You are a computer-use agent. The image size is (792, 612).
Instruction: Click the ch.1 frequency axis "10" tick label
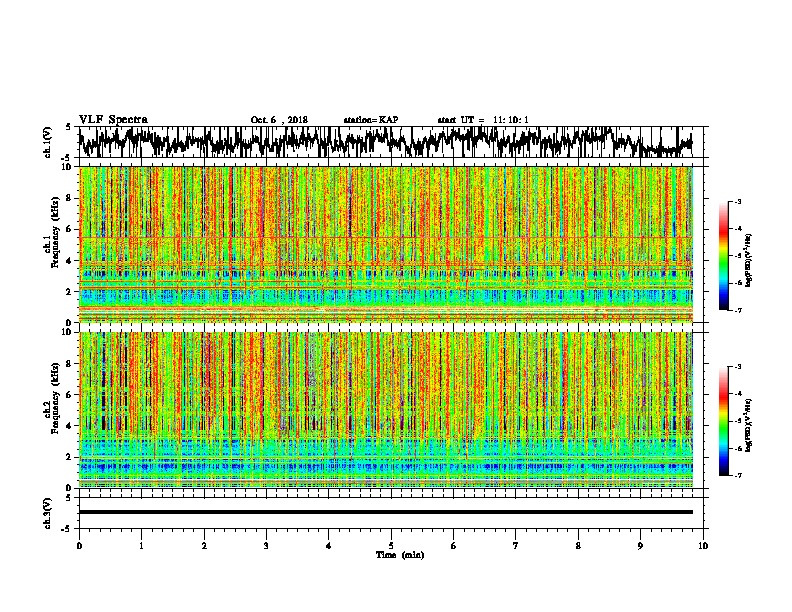(68, 167)
